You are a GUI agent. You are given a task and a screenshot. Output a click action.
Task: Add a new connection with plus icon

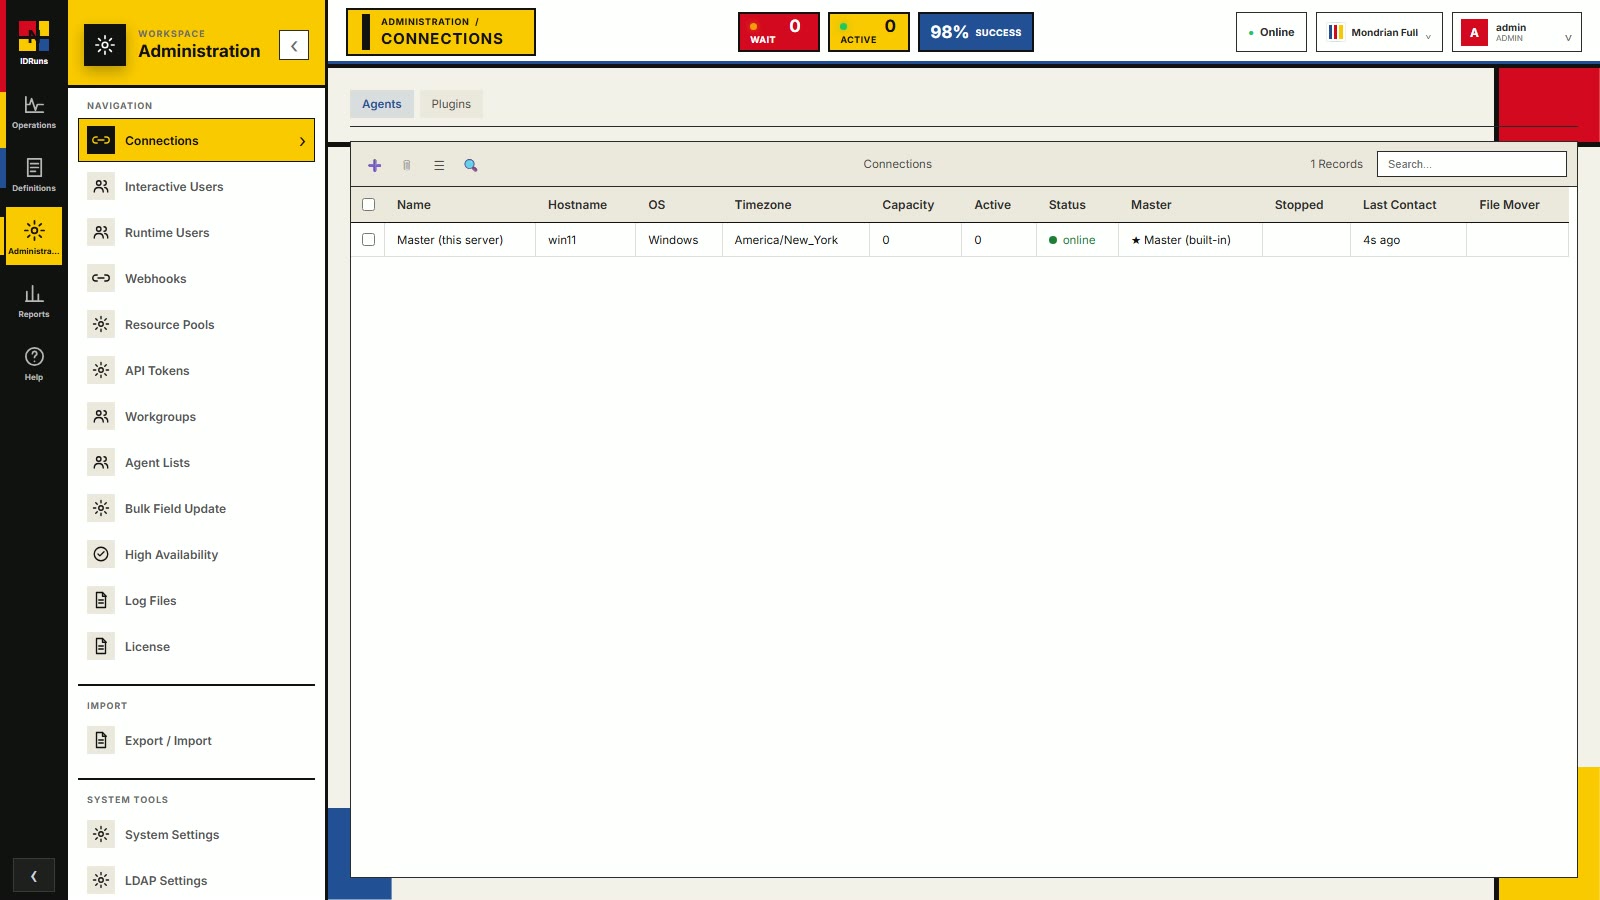375,165
